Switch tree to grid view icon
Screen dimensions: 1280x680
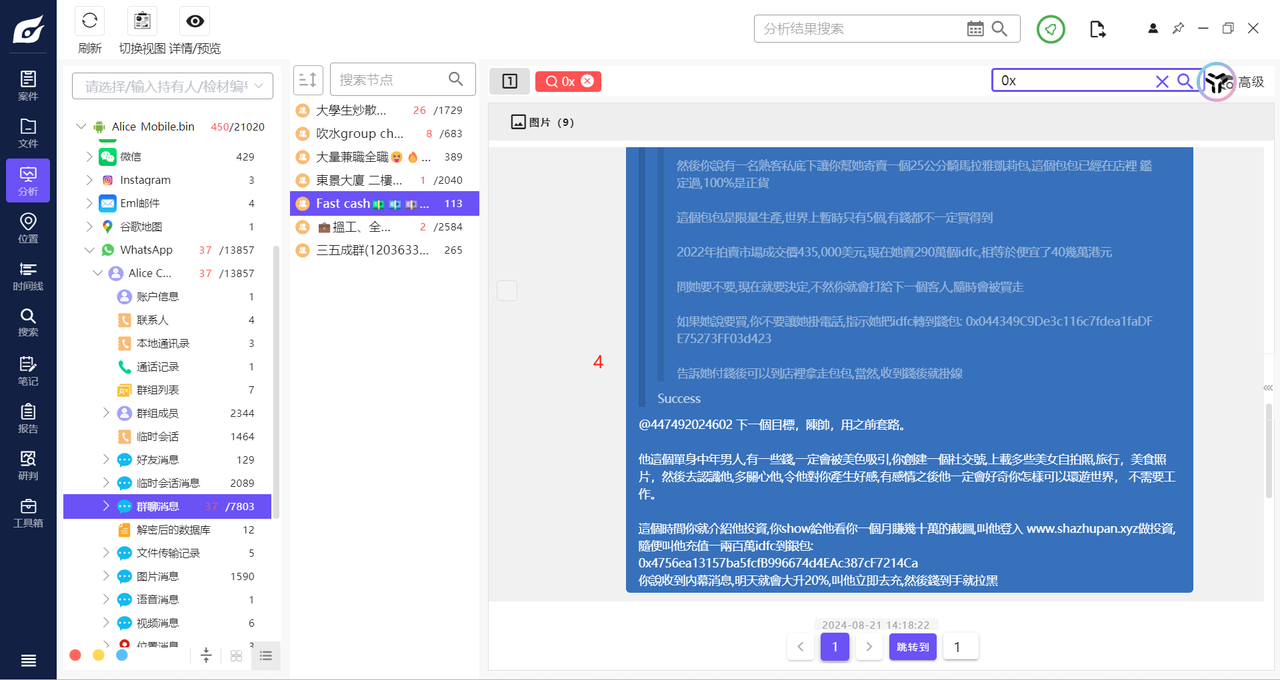(236, 656)
